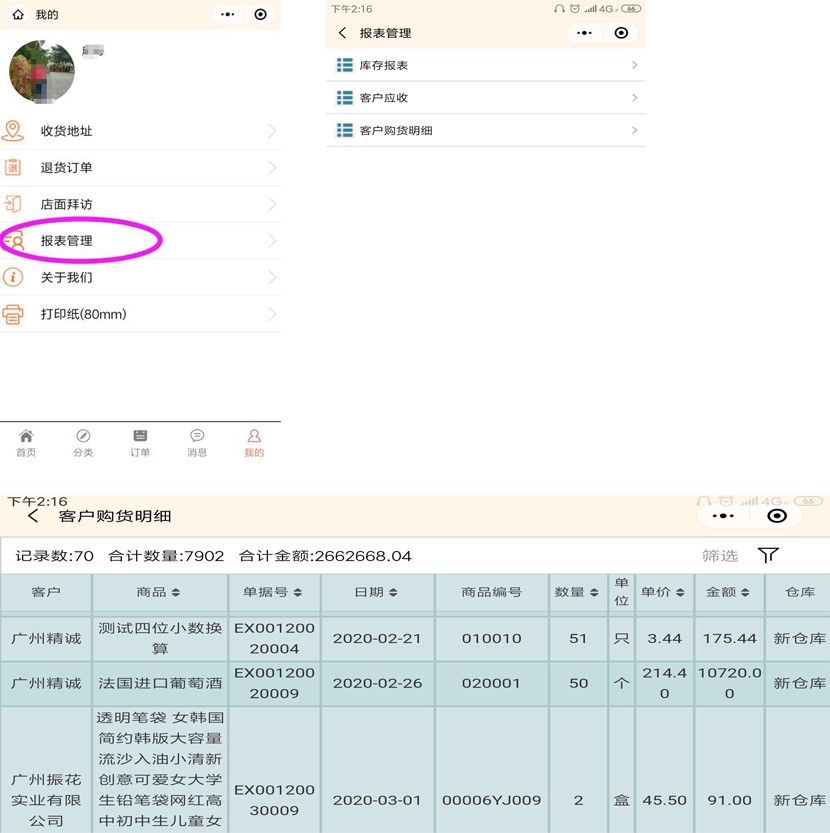Open the 收货地址 location pin icon

13,131
